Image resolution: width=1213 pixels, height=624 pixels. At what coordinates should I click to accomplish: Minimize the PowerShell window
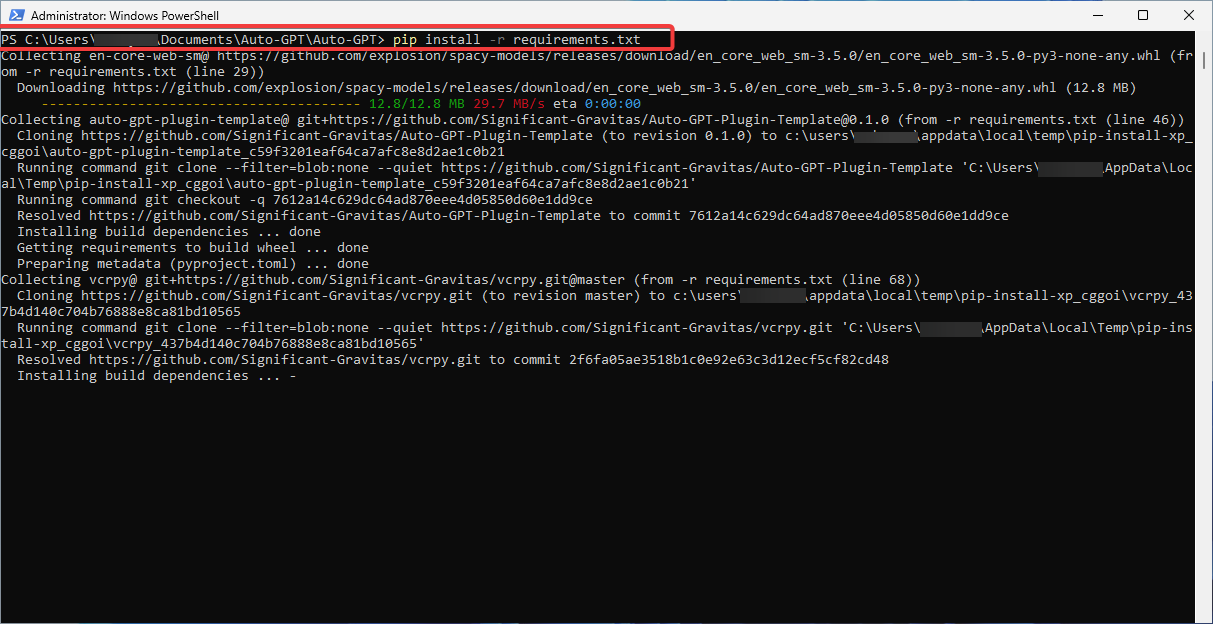coord(1100,15)
